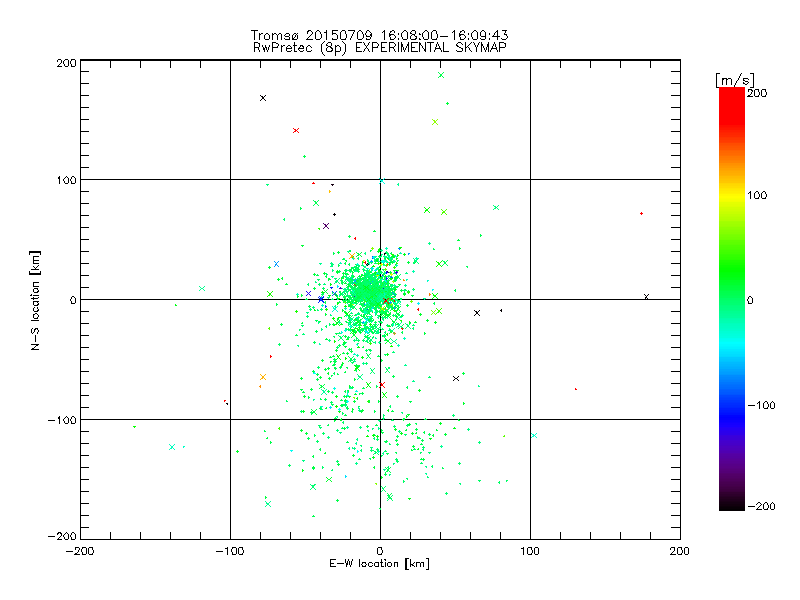This screenshot has height=600, width=800.
Task: Click the '-200' tick label on the E-W axis
Action: [80, 552]
